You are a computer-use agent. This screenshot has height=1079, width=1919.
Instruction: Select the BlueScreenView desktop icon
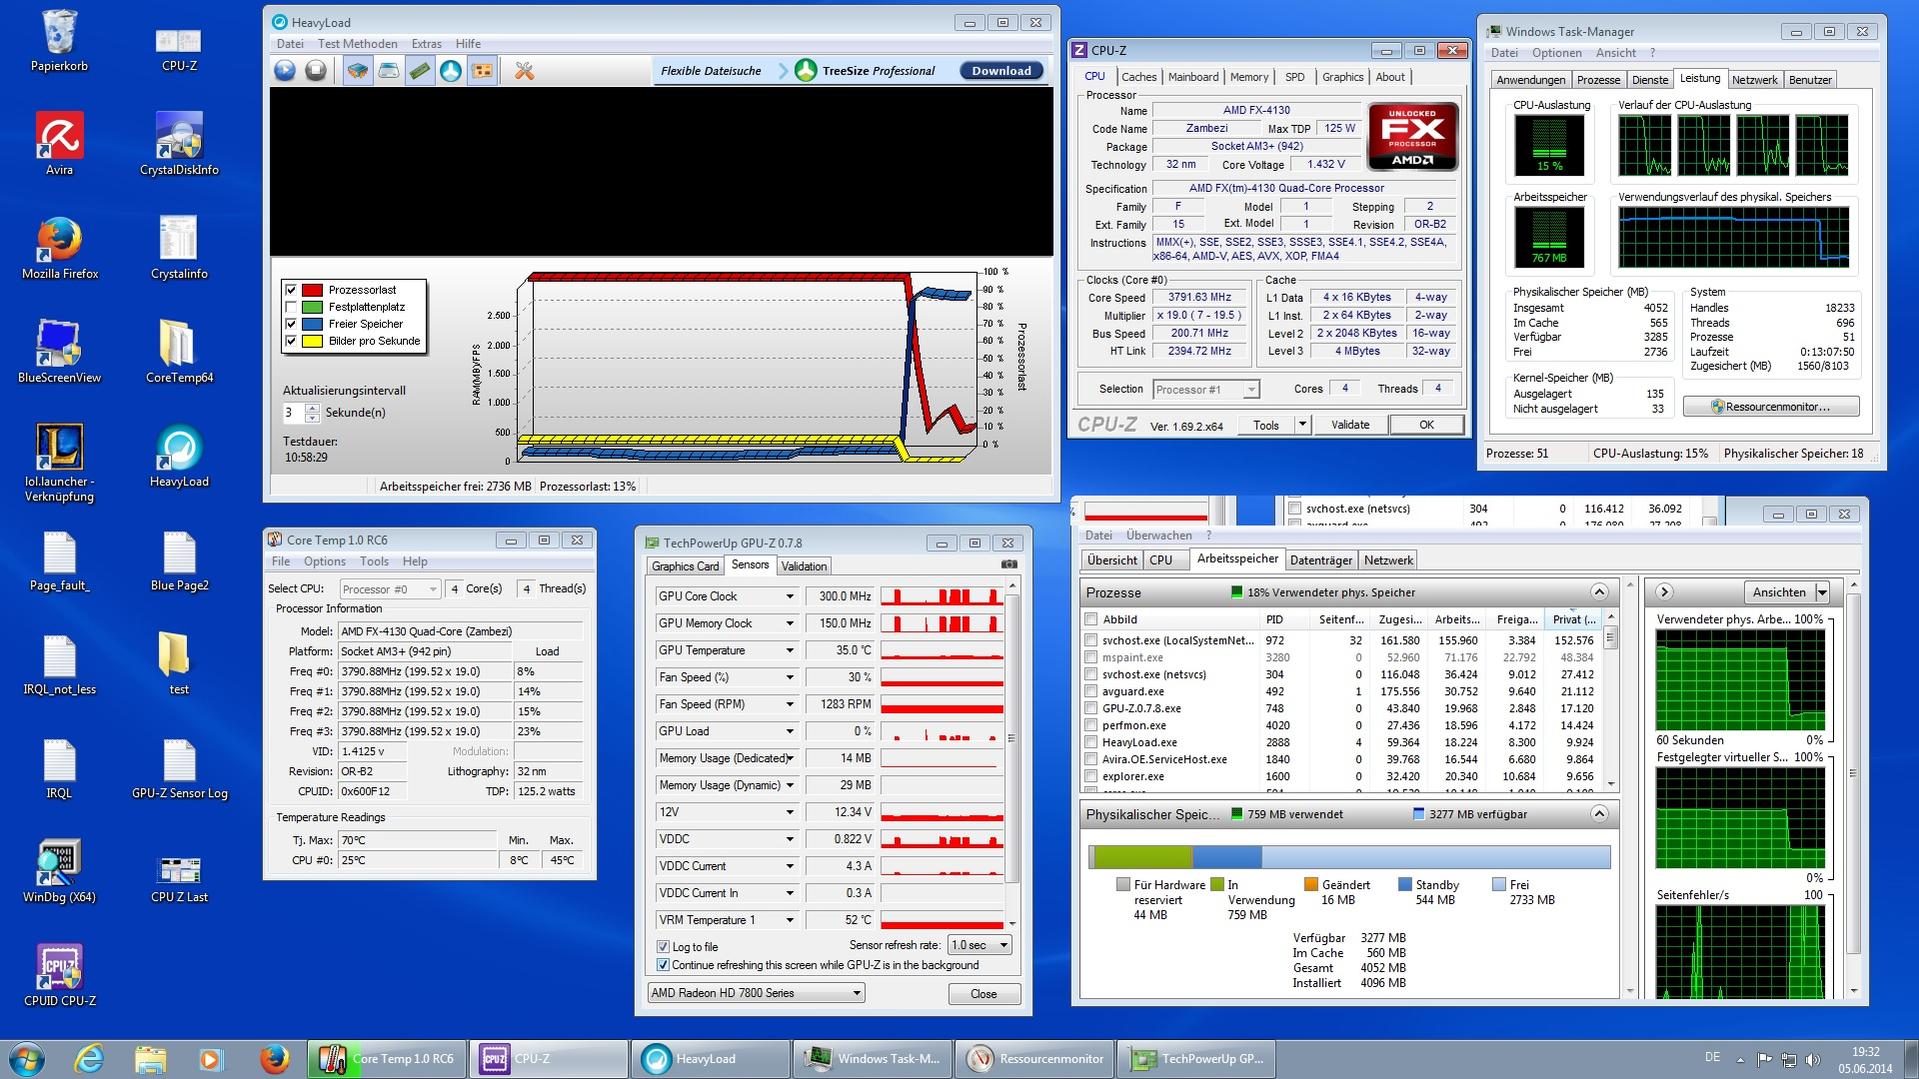click(59, 352)
